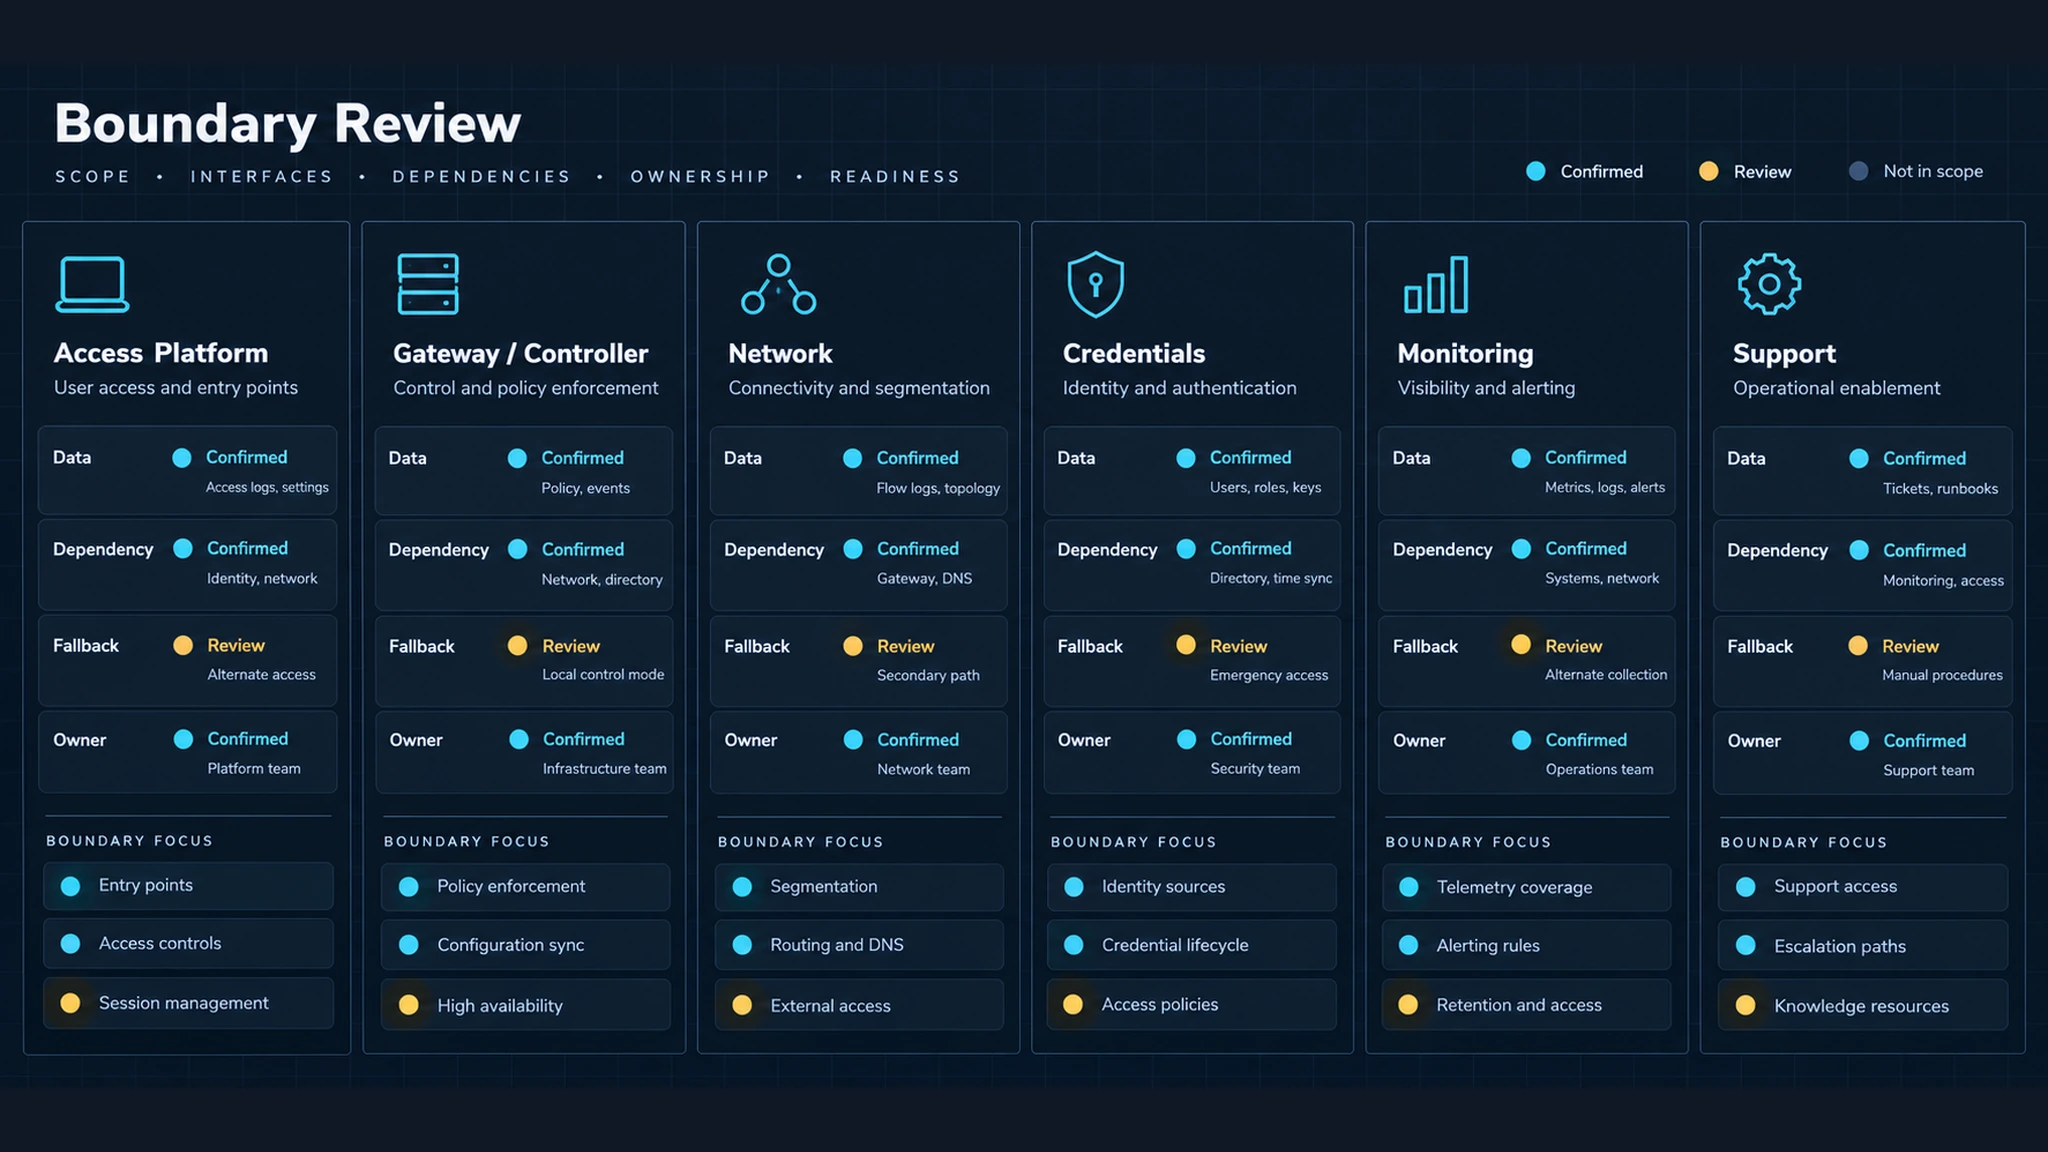The image size is (2048, 1152).
Task: Click the Routing and DNS focus item
Action: pyautogui.click(x=859, y=945)
